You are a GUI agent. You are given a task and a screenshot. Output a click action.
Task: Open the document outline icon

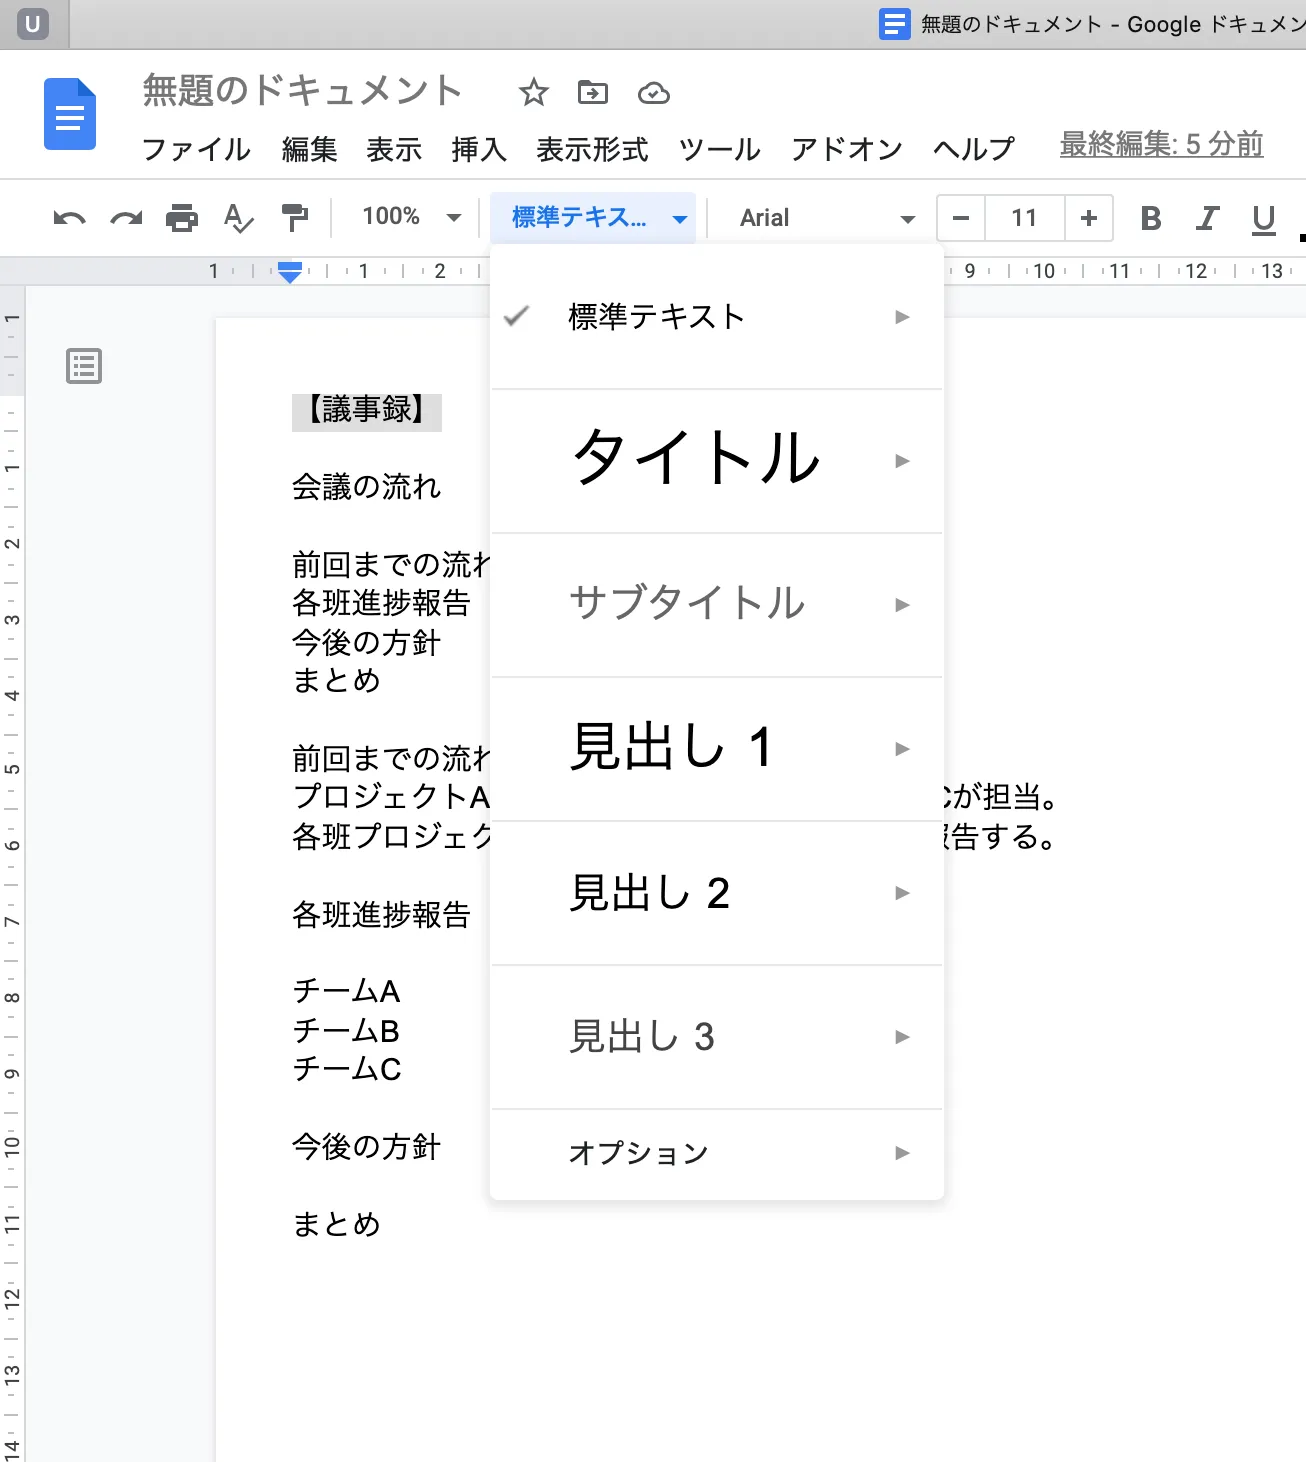[x=84, y=367]
